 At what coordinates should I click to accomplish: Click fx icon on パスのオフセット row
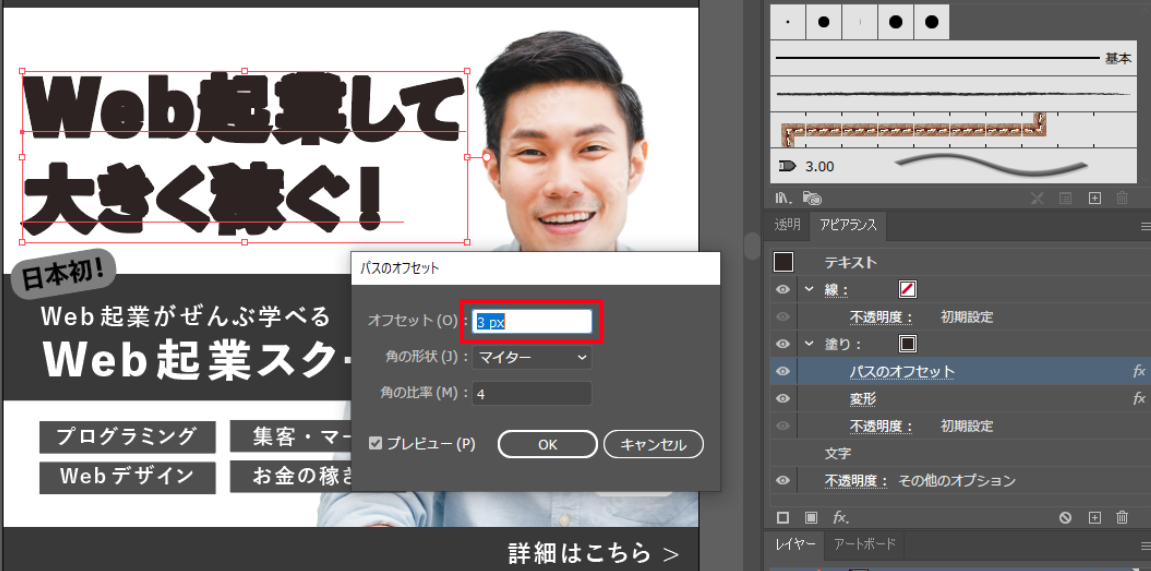(x=1139, y=372)
